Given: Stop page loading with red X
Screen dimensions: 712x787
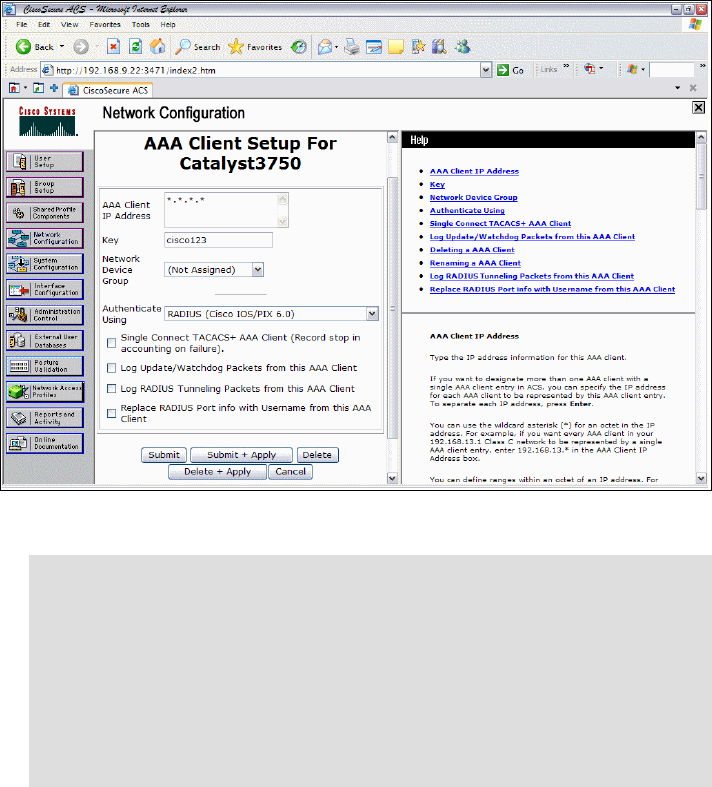Looking at the screenshot, I should click(113, 47).
